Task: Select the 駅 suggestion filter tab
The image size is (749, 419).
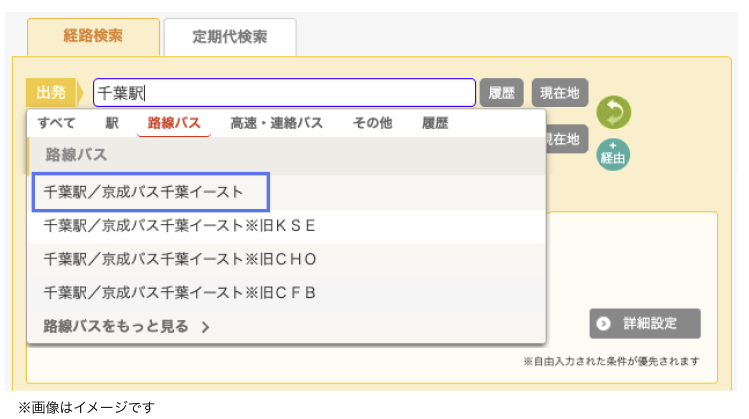Action: point(112,123)
